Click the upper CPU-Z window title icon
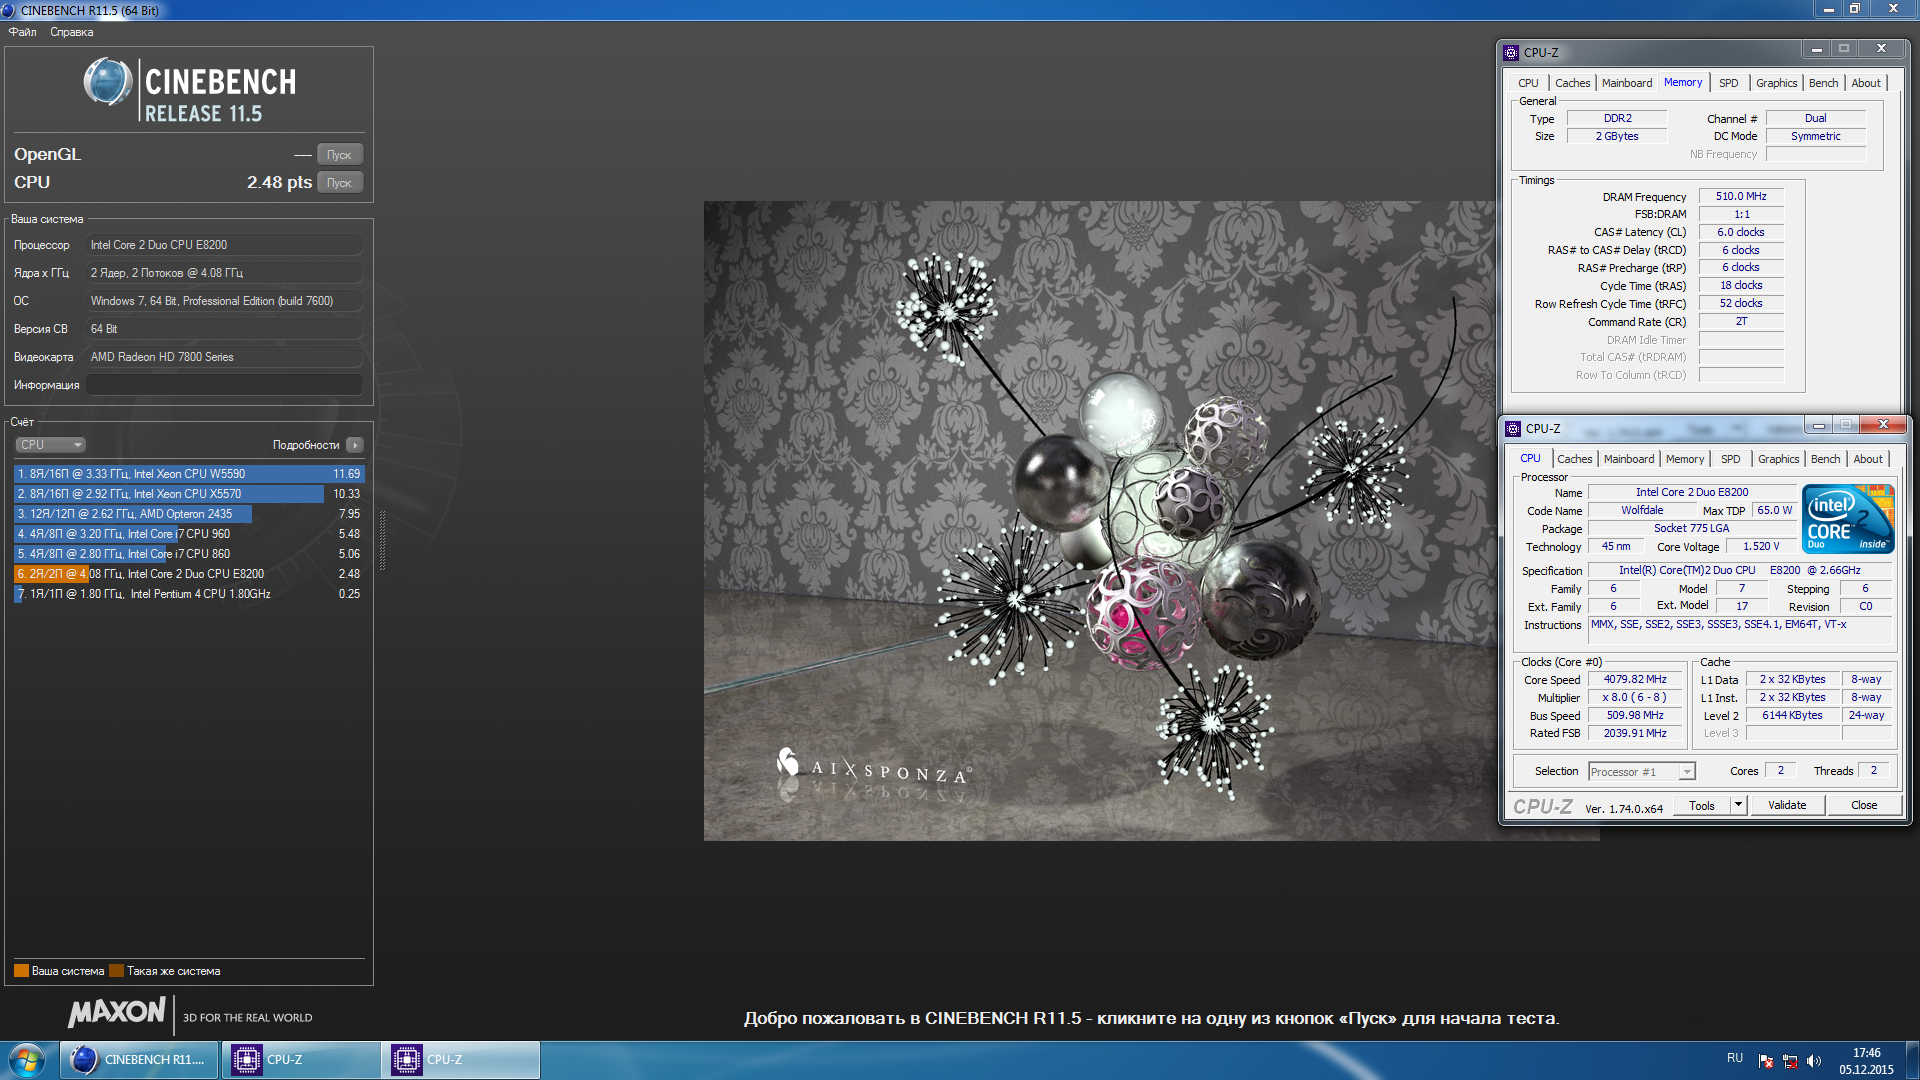This screenshot has height=1080, width=1920. pos(1511,53)
